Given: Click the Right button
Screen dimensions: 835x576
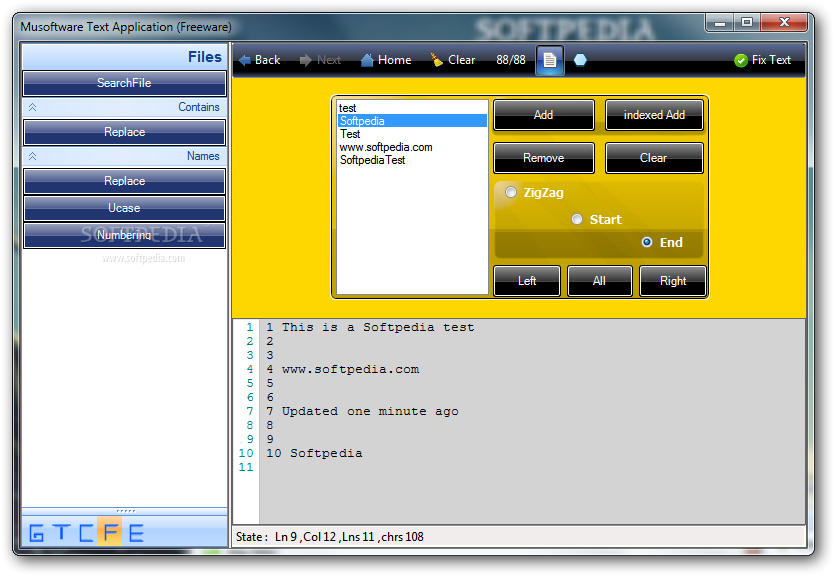Looking at the screenshot, I should [x=673, y=281].
